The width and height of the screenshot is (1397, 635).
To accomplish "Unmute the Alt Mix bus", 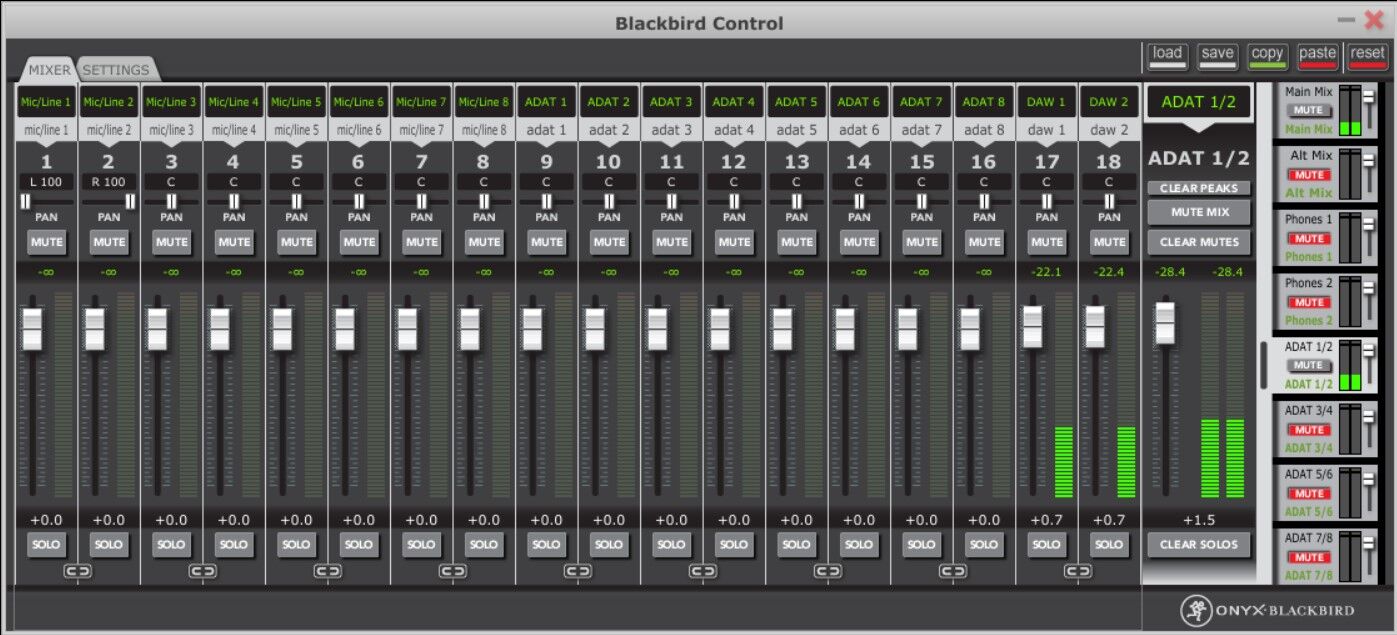I will pos(1309,175).
